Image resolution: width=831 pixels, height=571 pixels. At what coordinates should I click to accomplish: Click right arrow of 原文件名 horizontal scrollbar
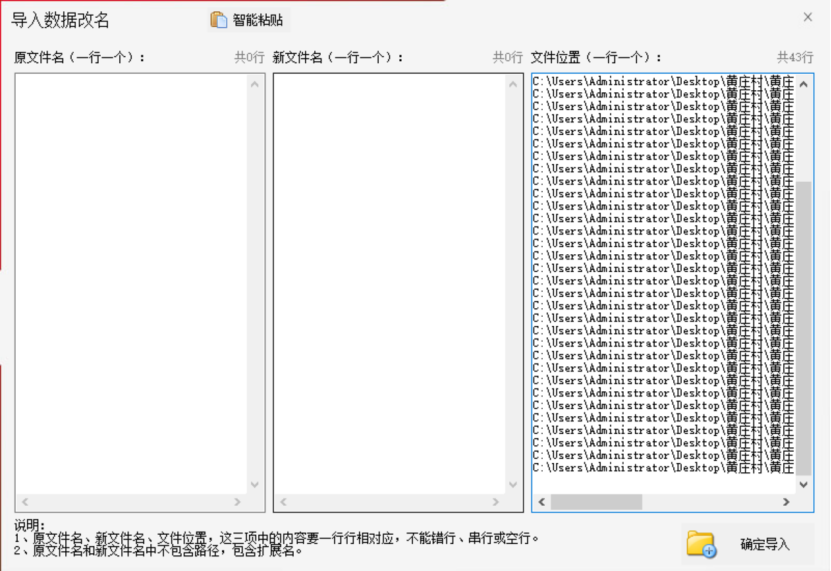pyautogui.click(x=238, y=502)
